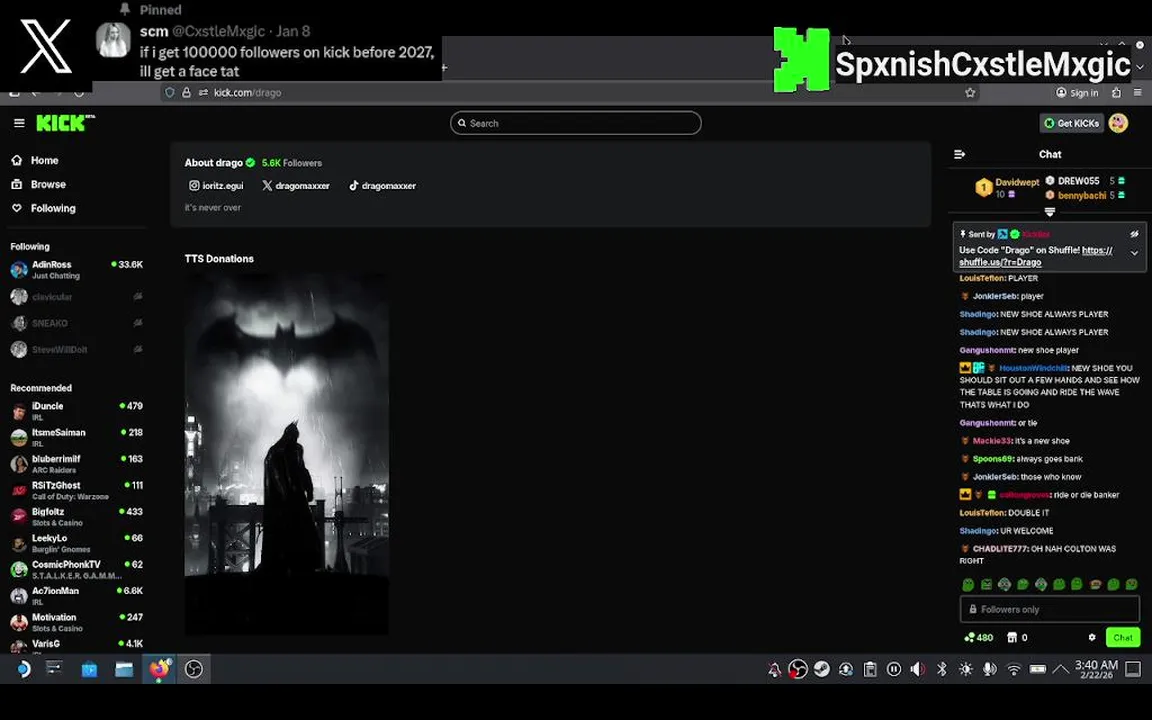Viewport: 1152px width, 720px height.
Task: Click the Batman TTS Donations image
Action: (x=287, y=454)
